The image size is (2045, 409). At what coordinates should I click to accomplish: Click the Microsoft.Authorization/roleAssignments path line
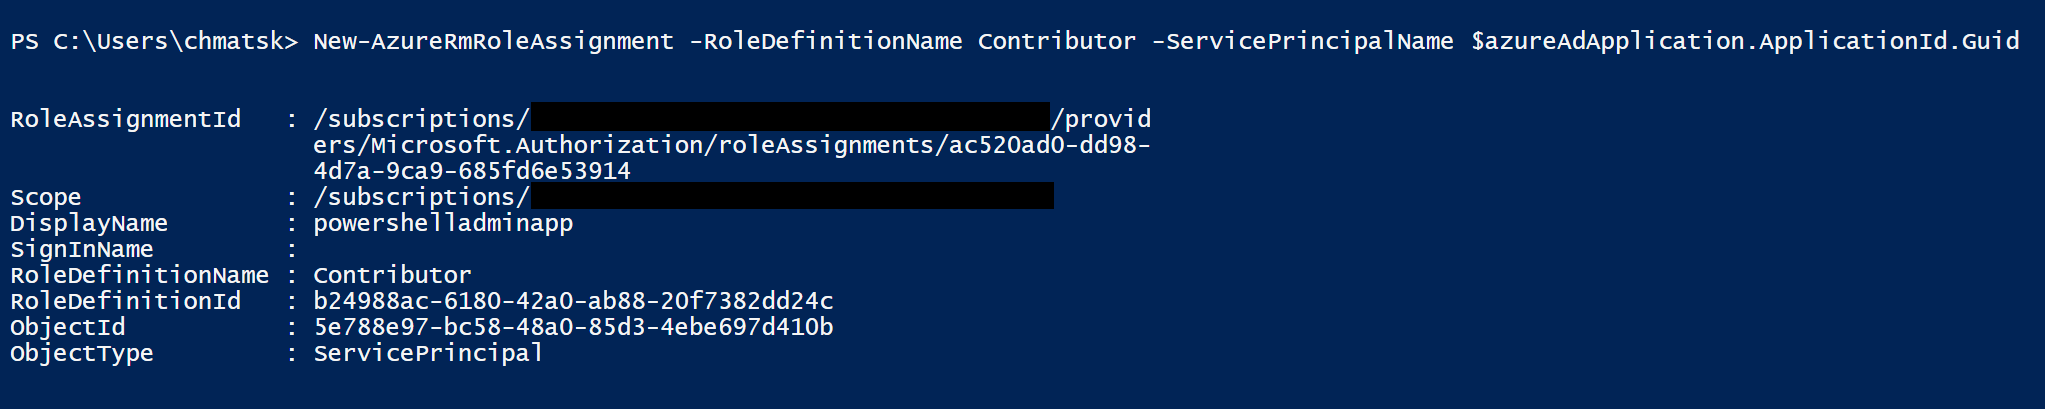tap(732, 146)
